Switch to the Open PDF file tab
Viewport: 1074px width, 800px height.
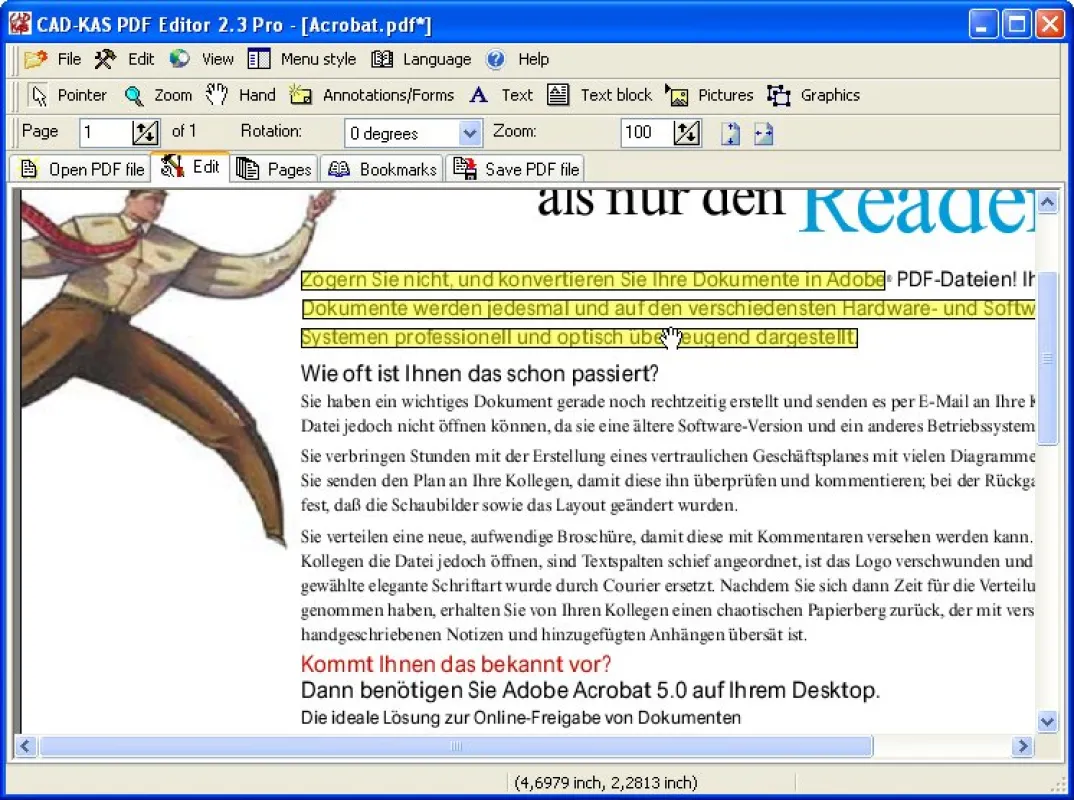point(82,169)
